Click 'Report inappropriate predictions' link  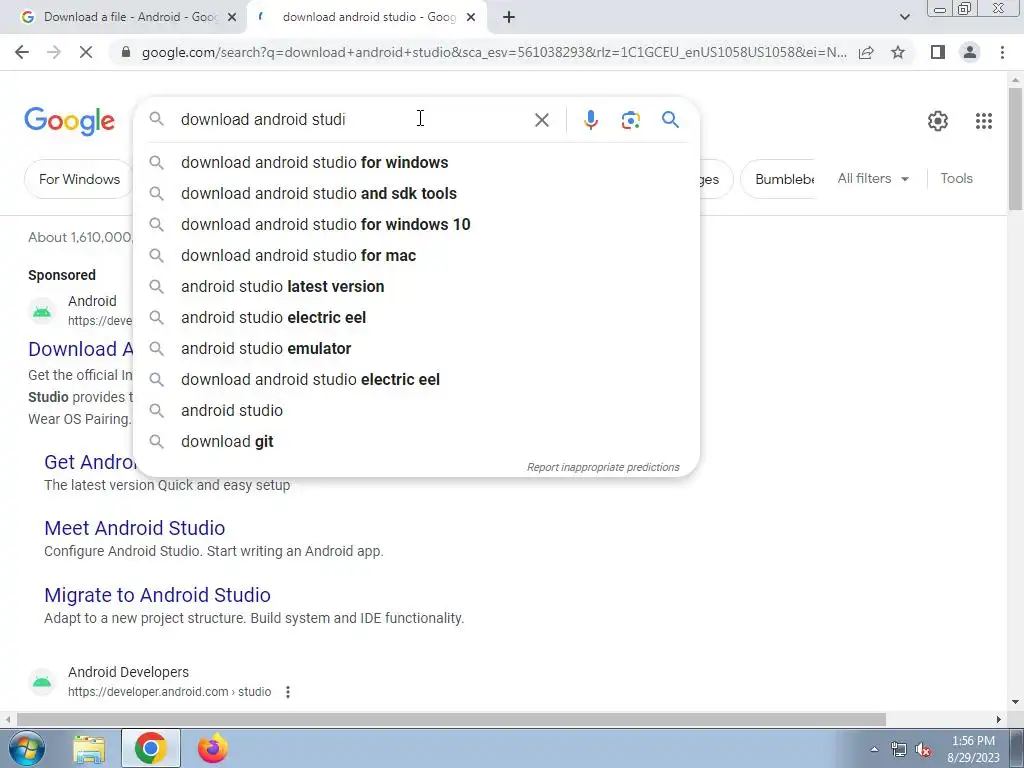[603, 468]
